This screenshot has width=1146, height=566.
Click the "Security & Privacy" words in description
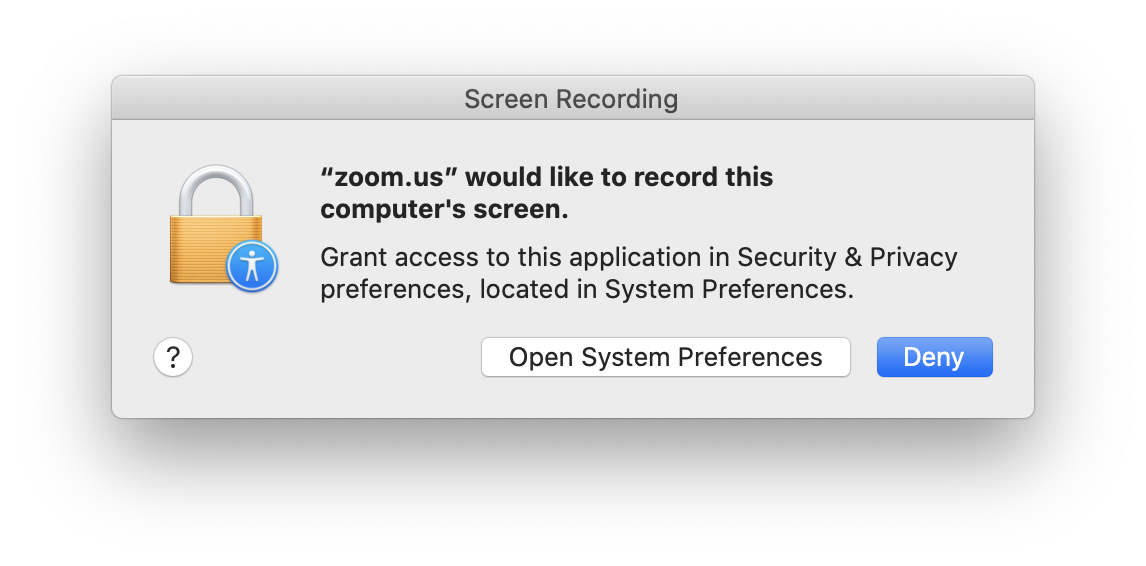(847, 257)
